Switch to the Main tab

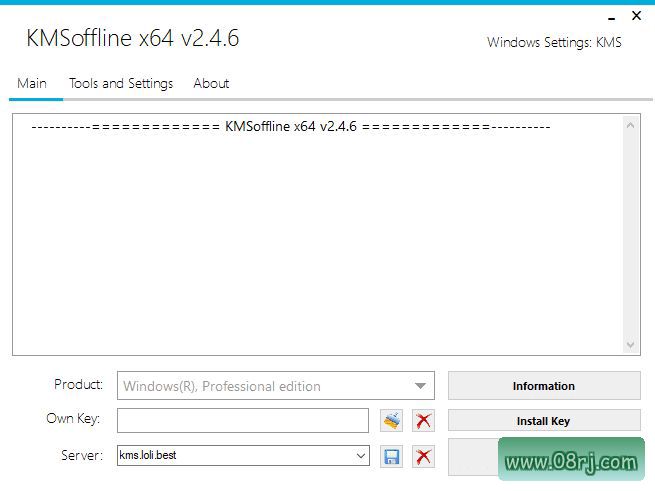click(32, 83)
